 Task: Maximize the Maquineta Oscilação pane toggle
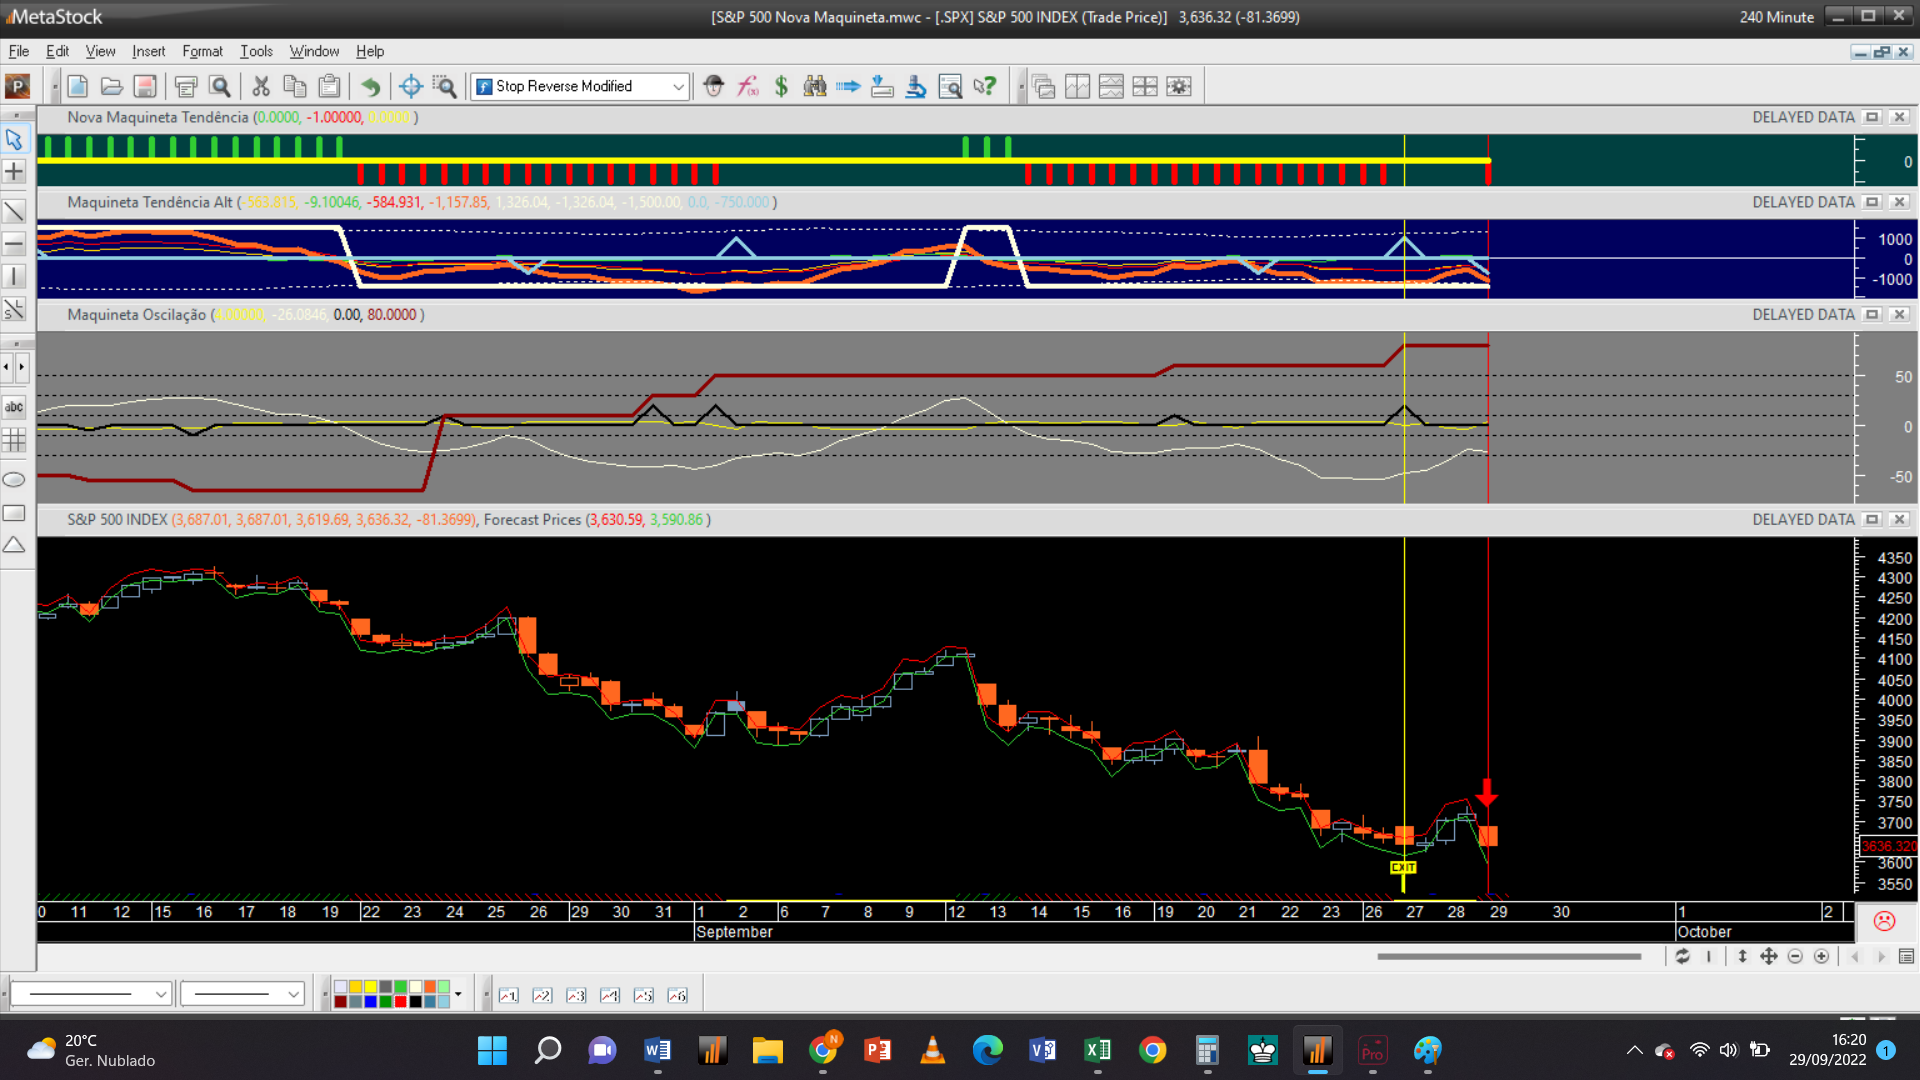tap(1872, 315)
